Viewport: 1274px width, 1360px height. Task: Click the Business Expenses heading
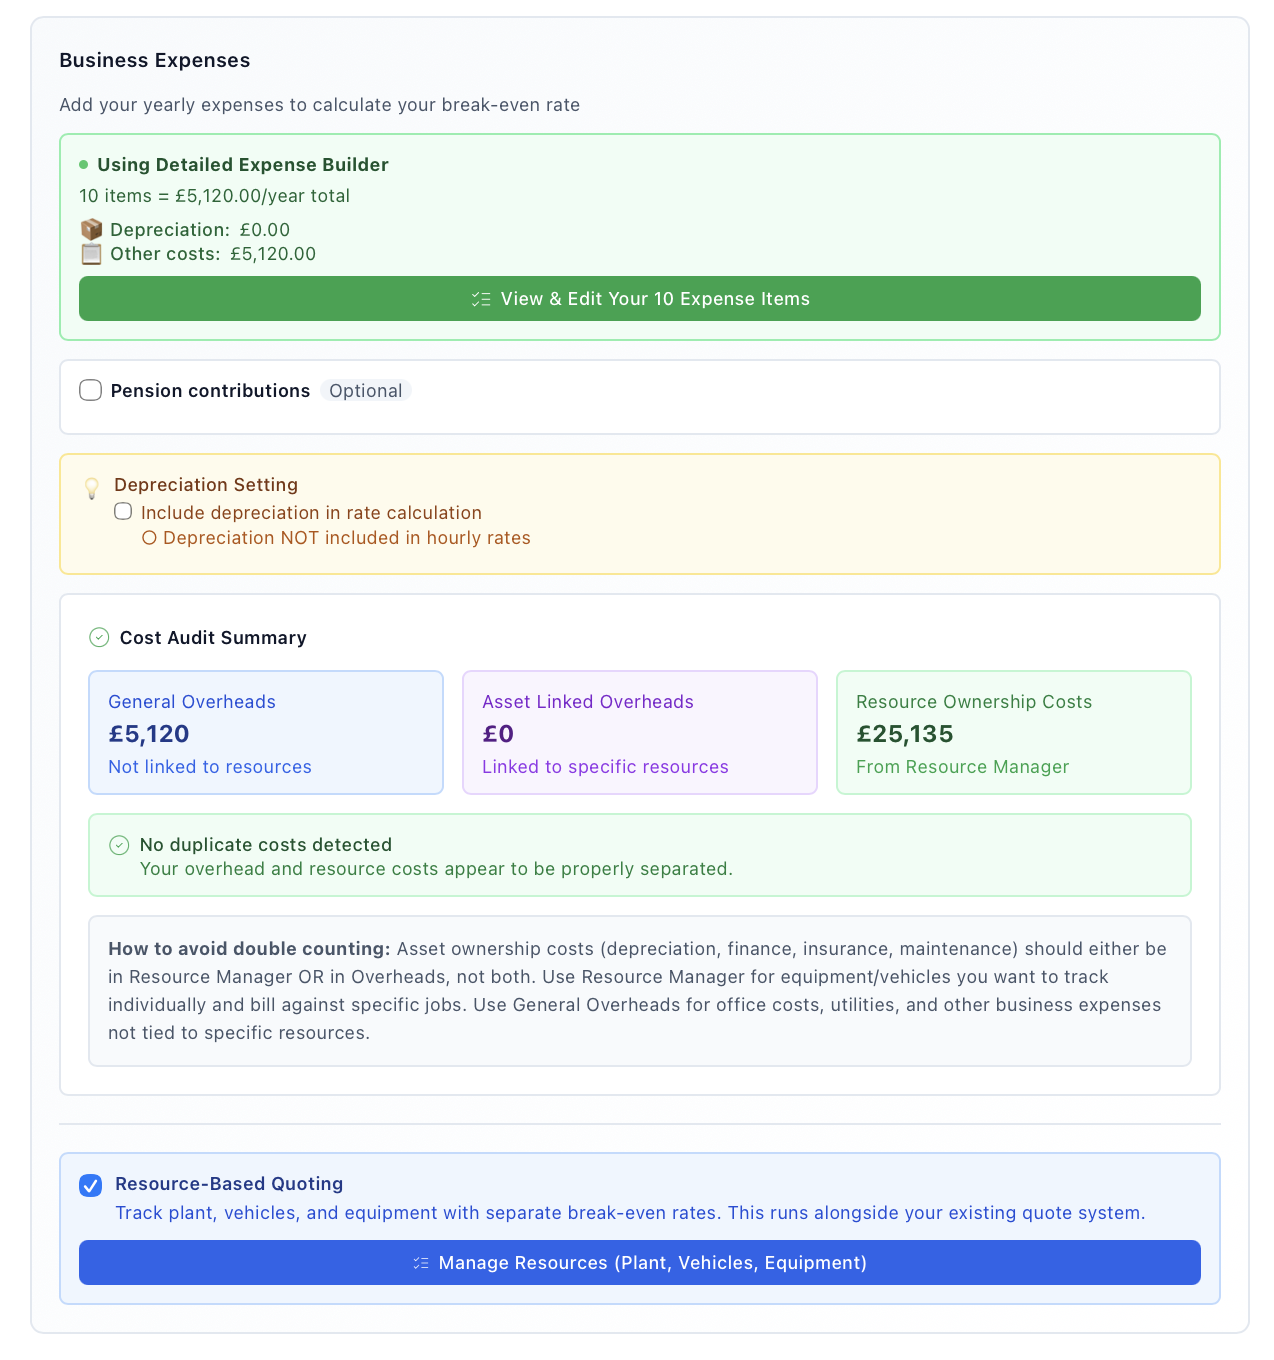pyautogui.click(x=154, y=60)
